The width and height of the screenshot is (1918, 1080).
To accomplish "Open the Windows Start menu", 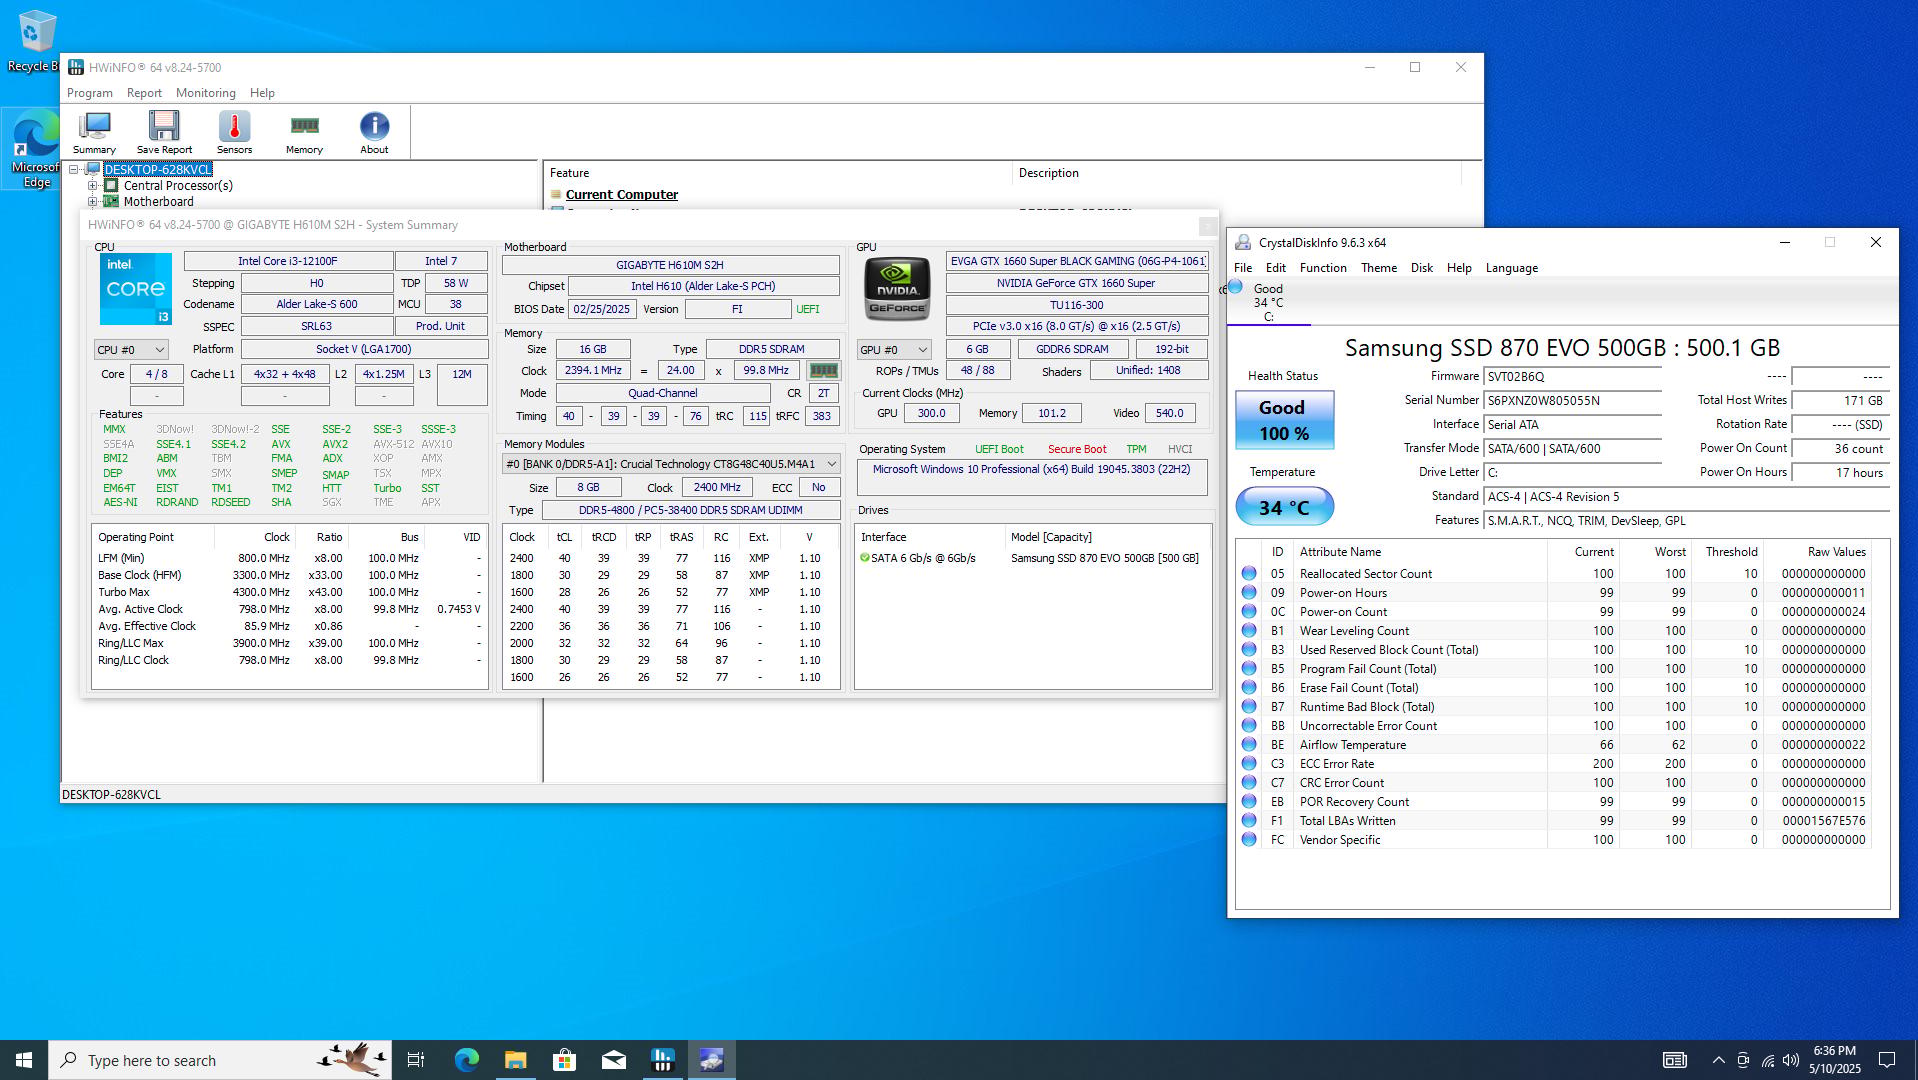I will point(24,1060).
